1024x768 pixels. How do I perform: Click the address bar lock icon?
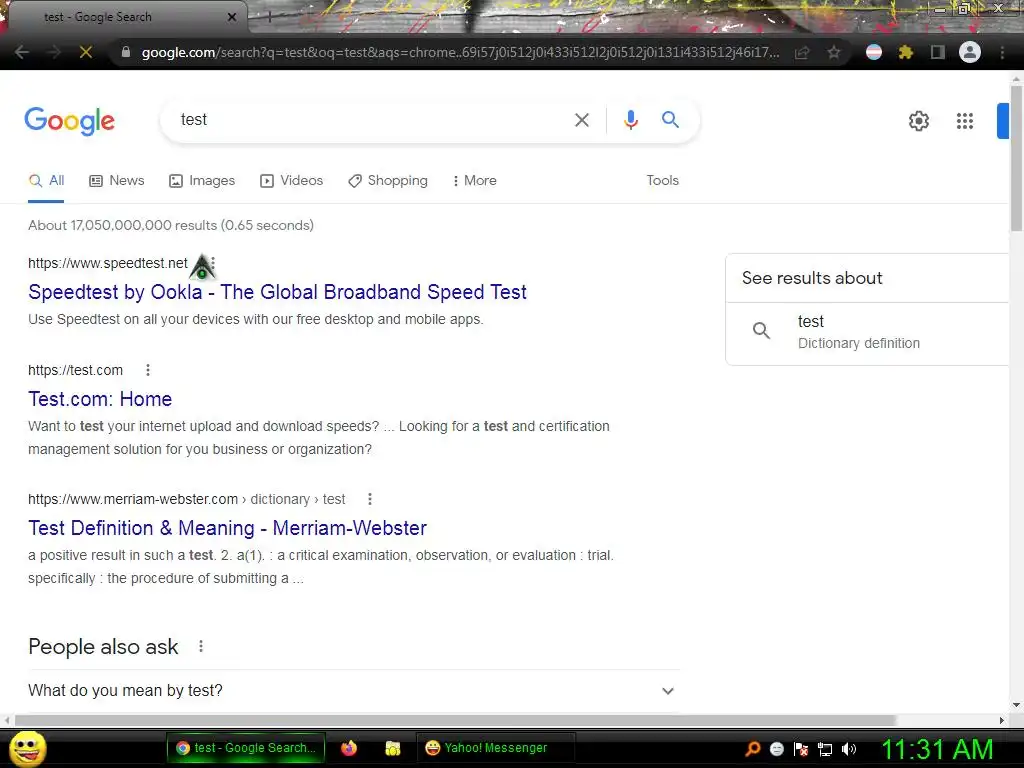(126, 52)
